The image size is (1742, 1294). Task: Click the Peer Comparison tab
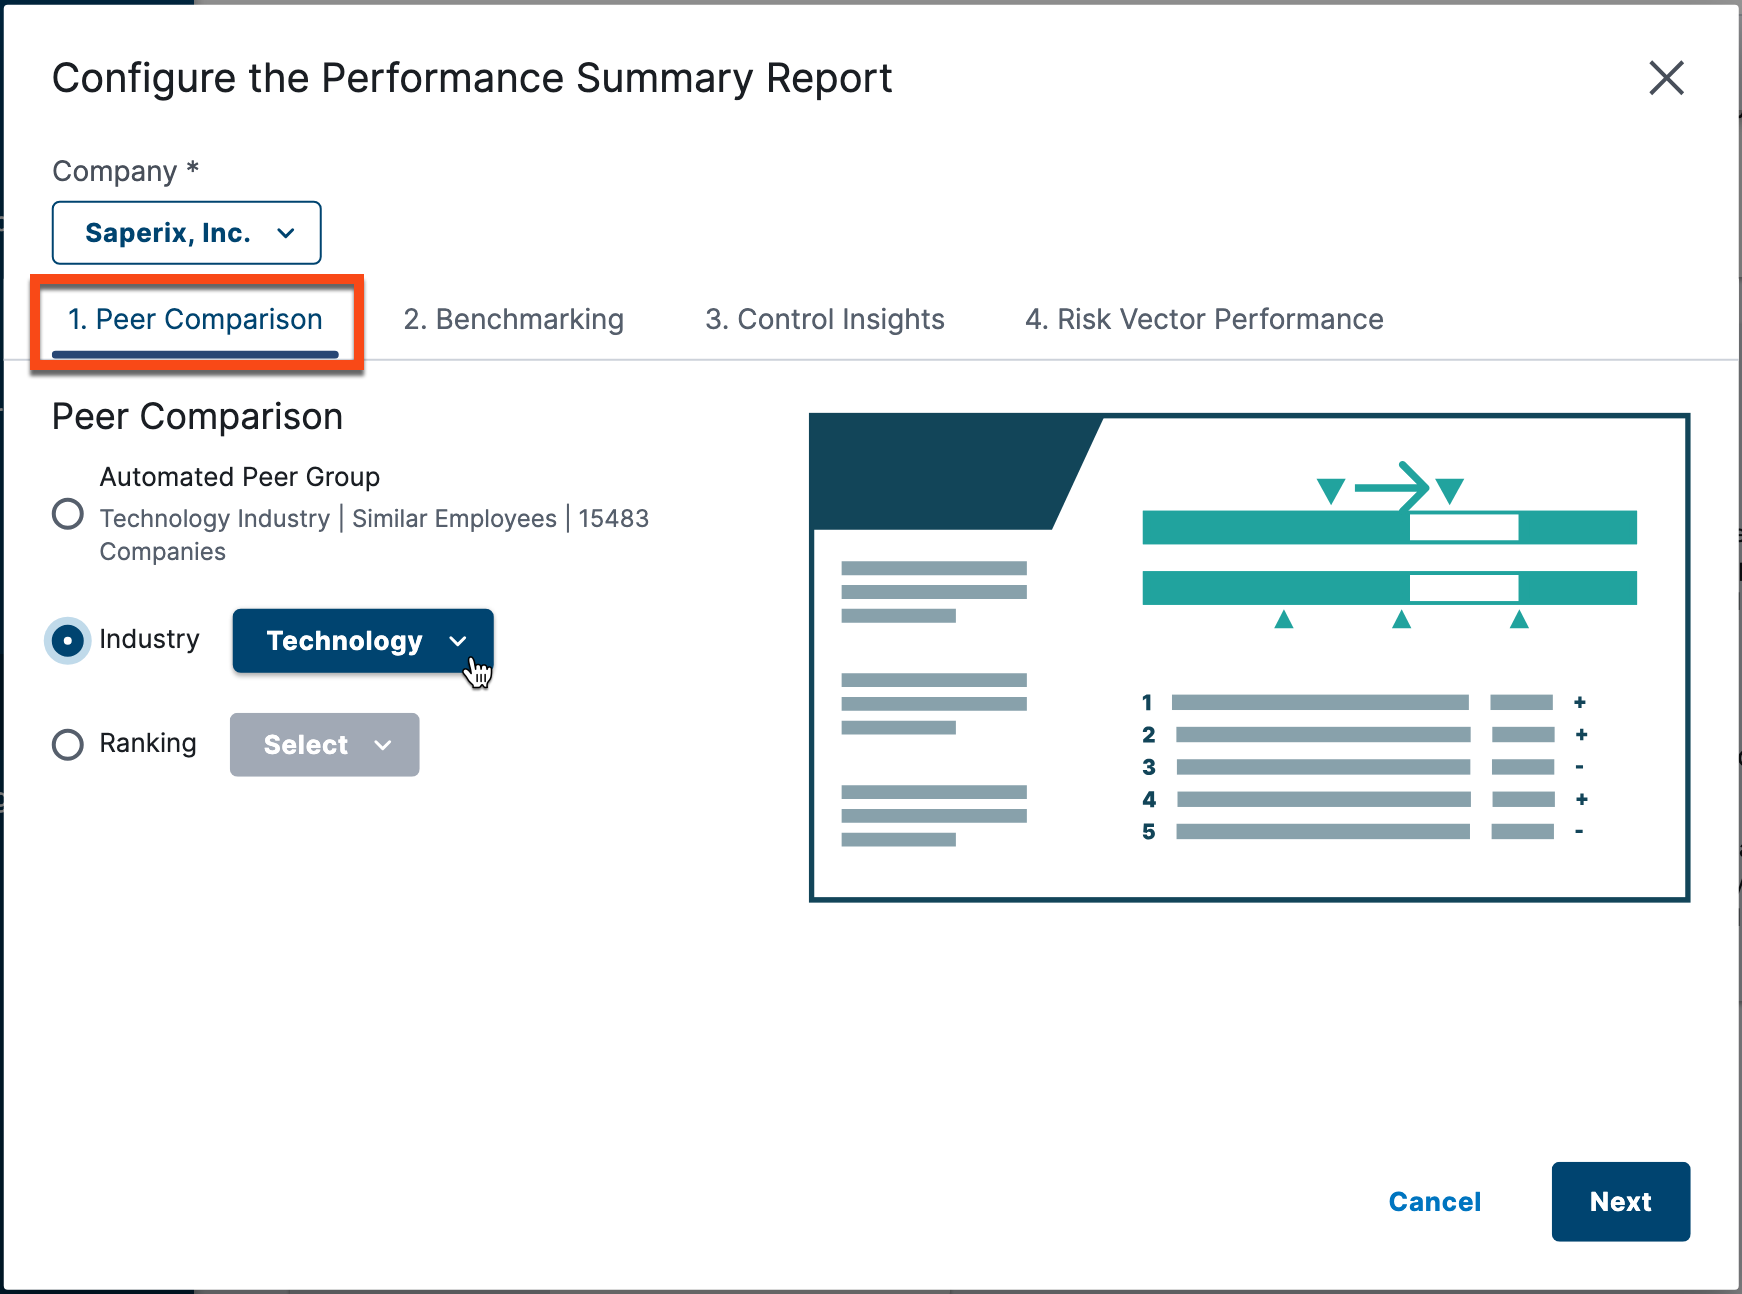click(194, 319)
